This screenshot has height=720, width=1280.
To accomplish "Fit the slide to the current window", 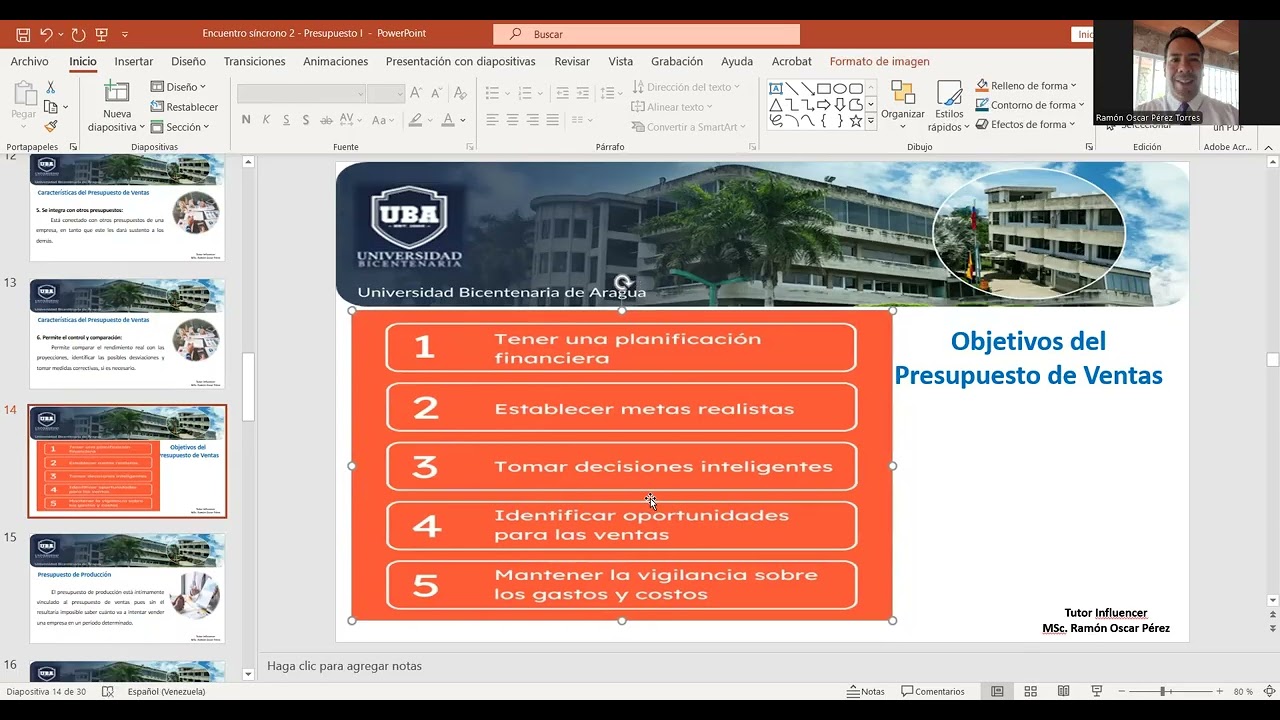I will pos(1269,691).
